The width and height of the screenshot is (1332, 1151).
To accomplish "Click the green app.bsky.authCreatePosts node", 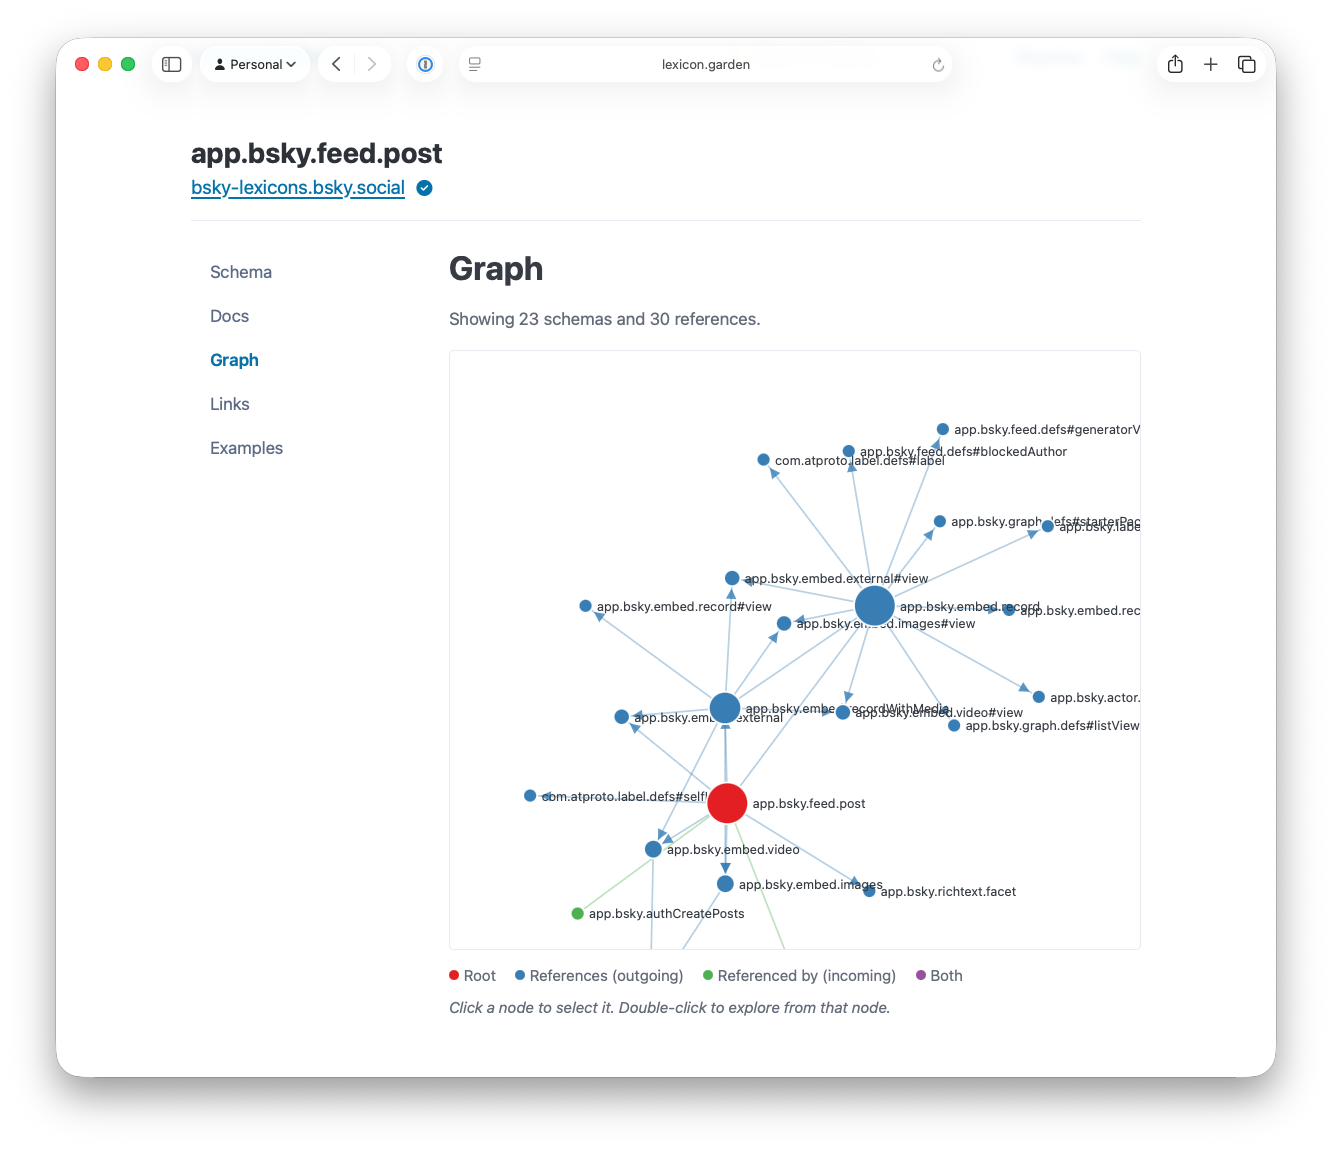I will [x=577, y=914].
